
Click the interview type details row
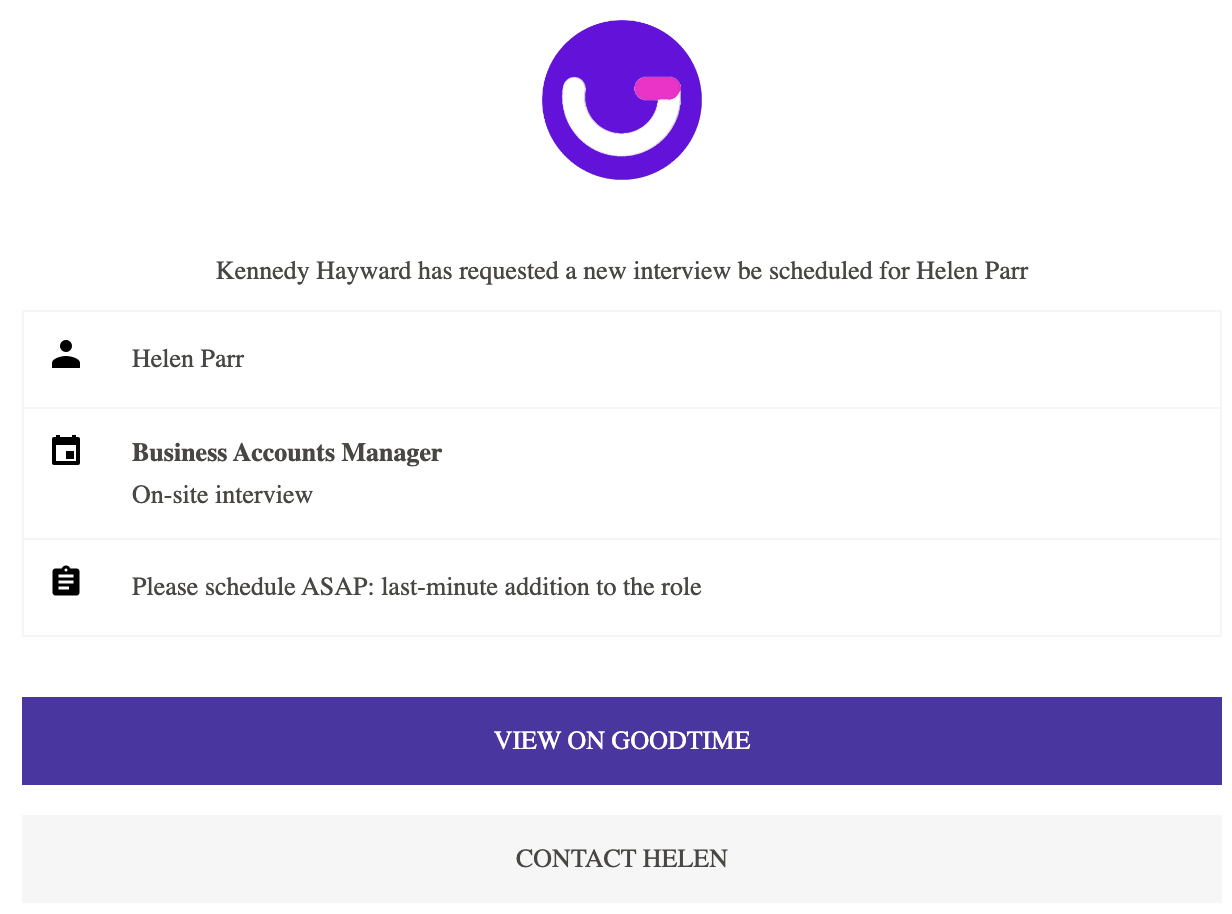(621, 473)
